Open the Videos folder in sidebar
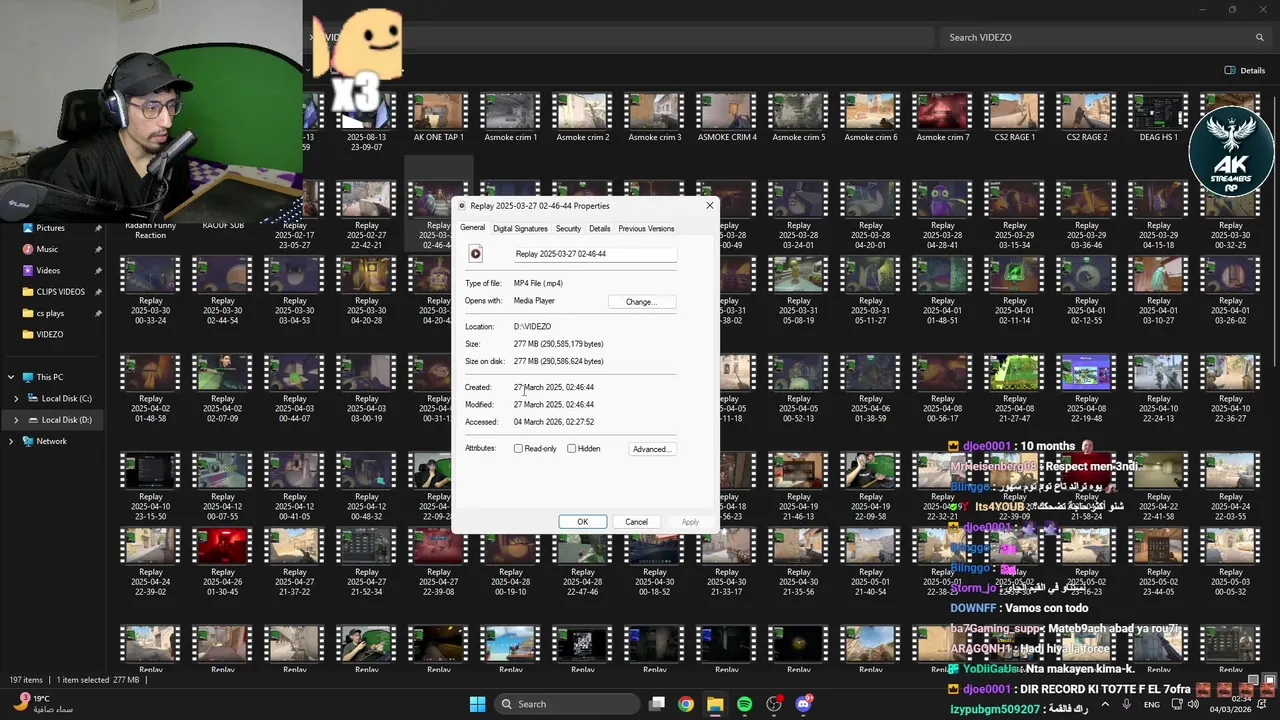Image resolution: width=1280 pixels, height=720 pixels. pos(48,271)
